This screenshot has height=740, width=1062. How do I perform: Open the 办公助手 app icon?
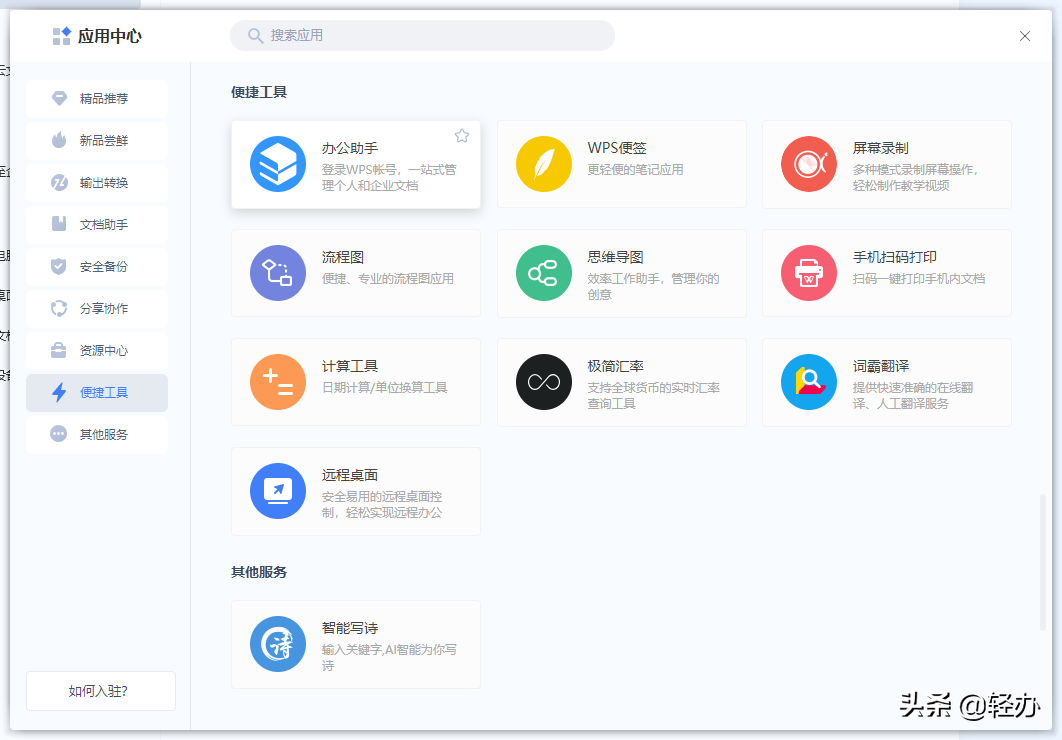tap(278, 164)
